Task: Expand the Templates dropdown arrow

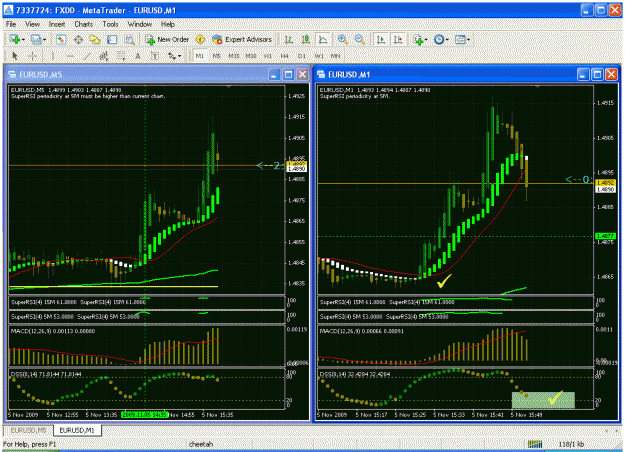Action: pyautogui.click(x=468, y=40)
